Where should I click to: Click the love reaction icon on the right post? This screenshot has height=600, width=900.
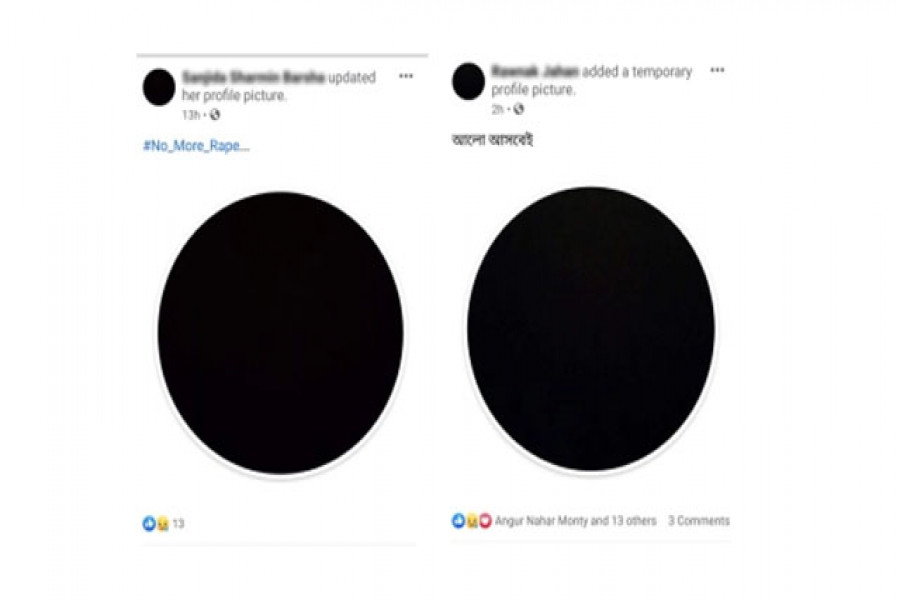coord(485,521)
